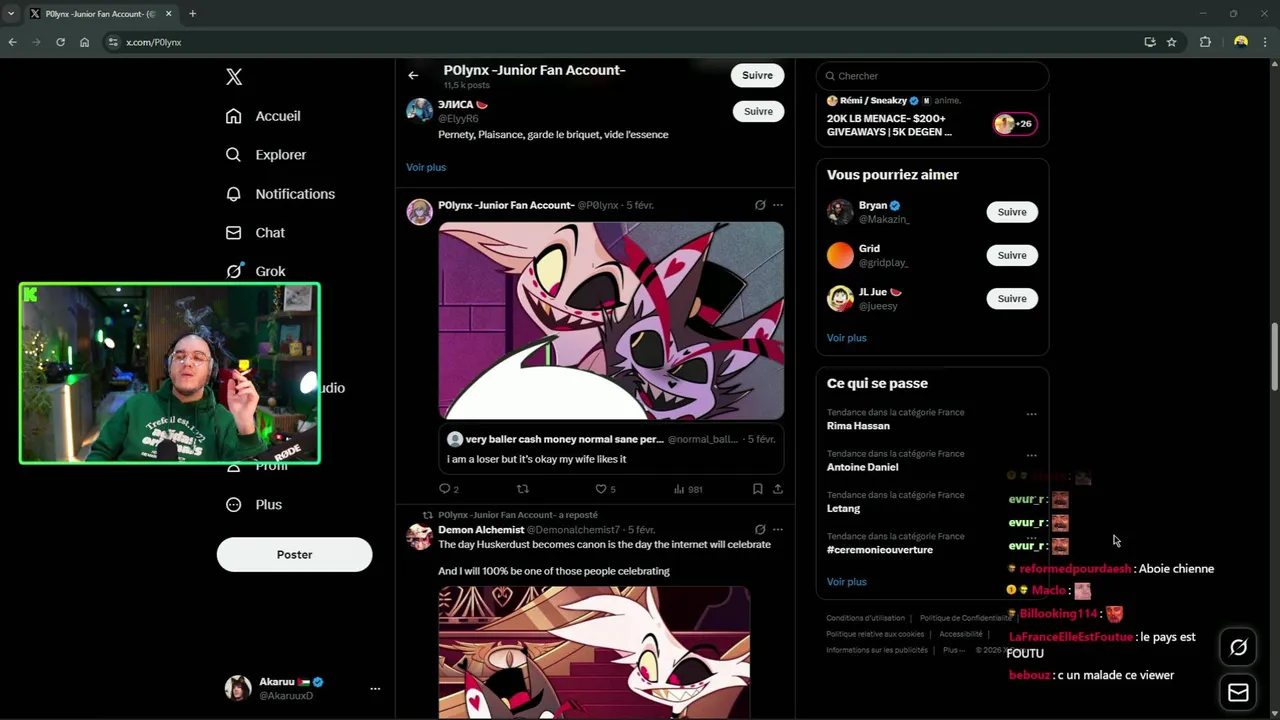Viewport: 1280px width, 720px height.
Task: Open floating messages envelope button
Action: pos(1238,692)
